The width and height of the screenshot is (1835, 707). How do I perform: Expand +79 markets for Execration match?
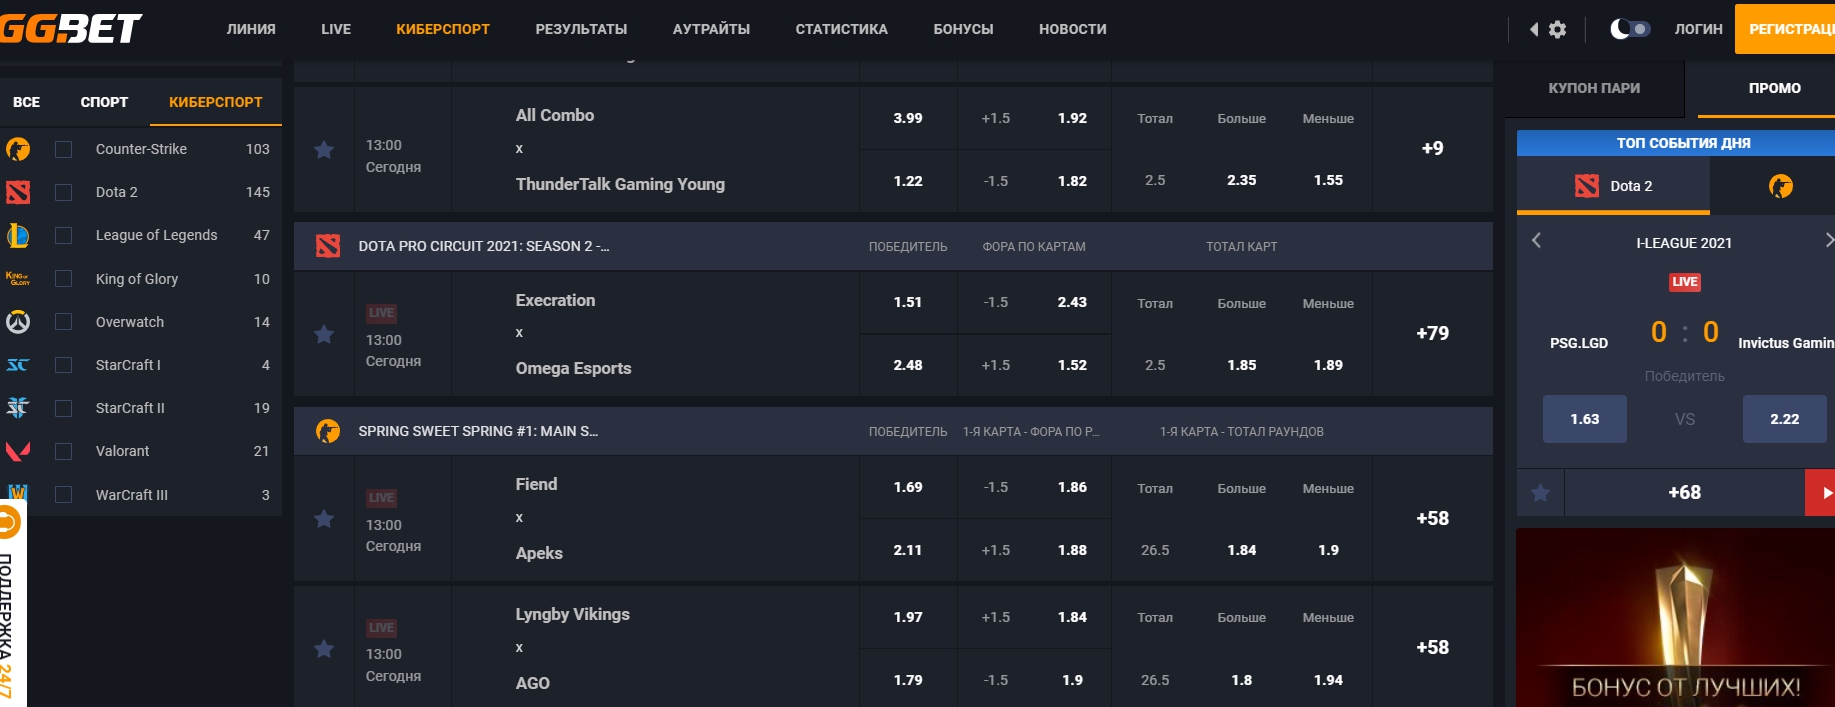1432,334
